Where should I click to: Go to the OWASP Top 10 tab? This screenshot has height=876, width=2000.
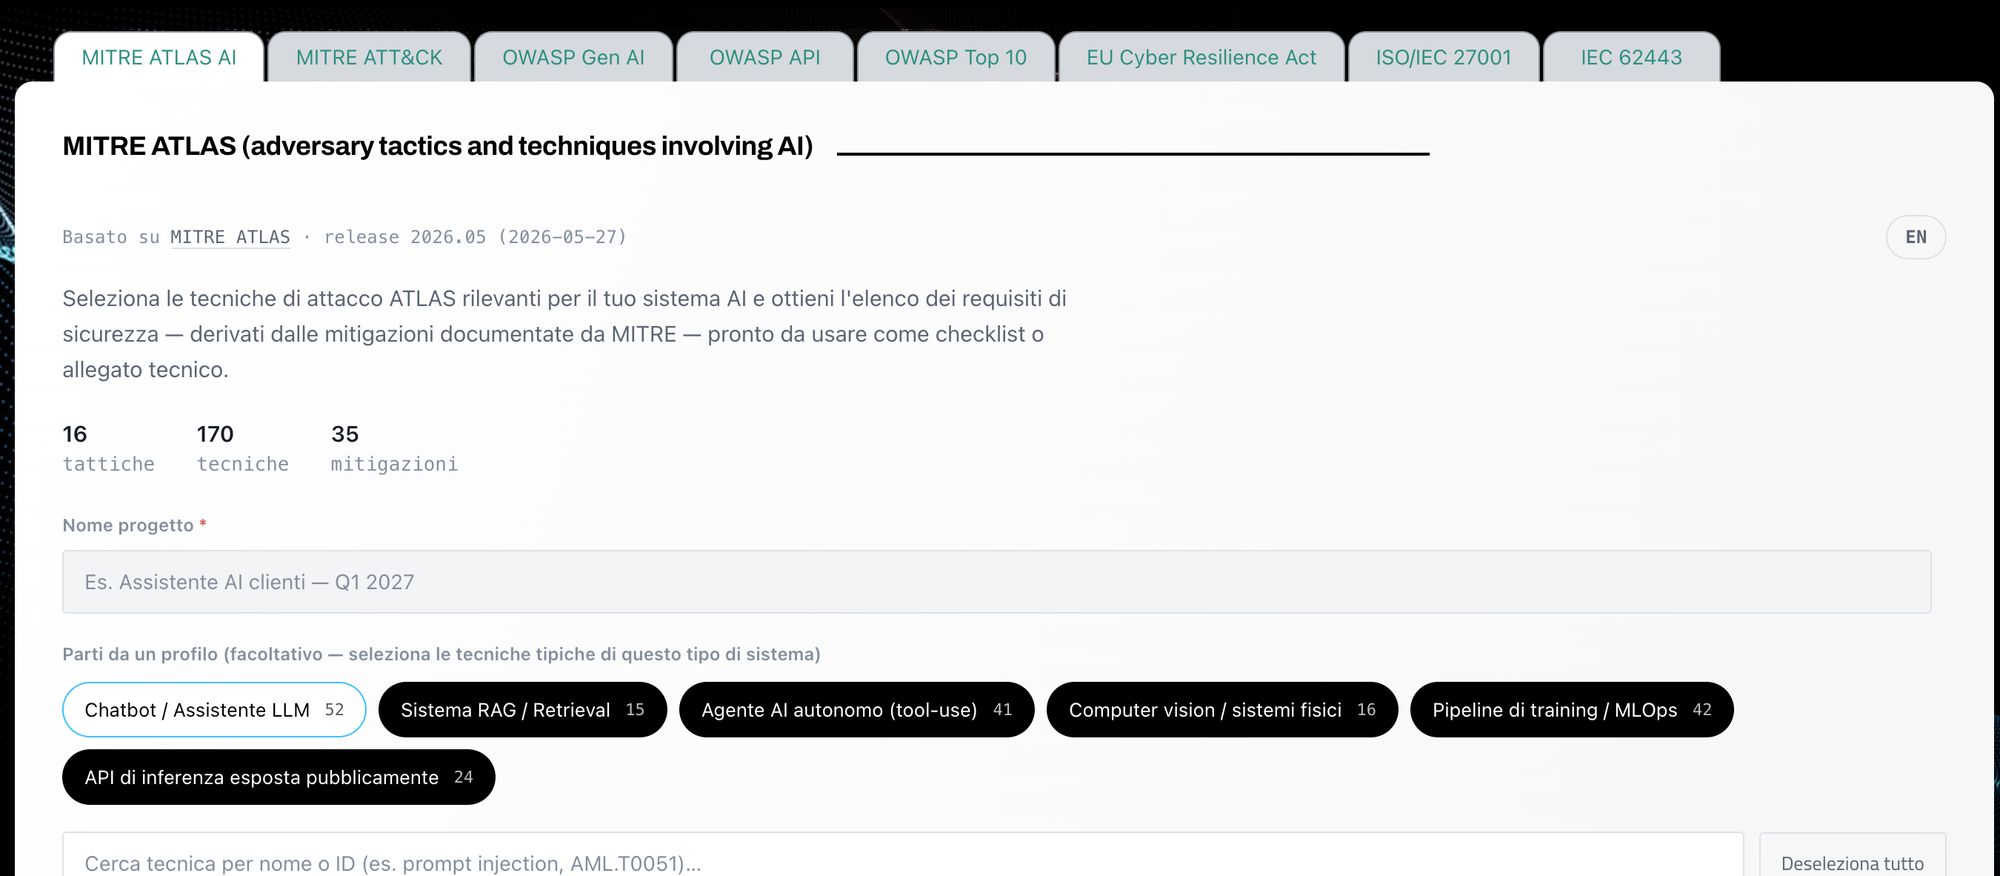click(956, 57)
